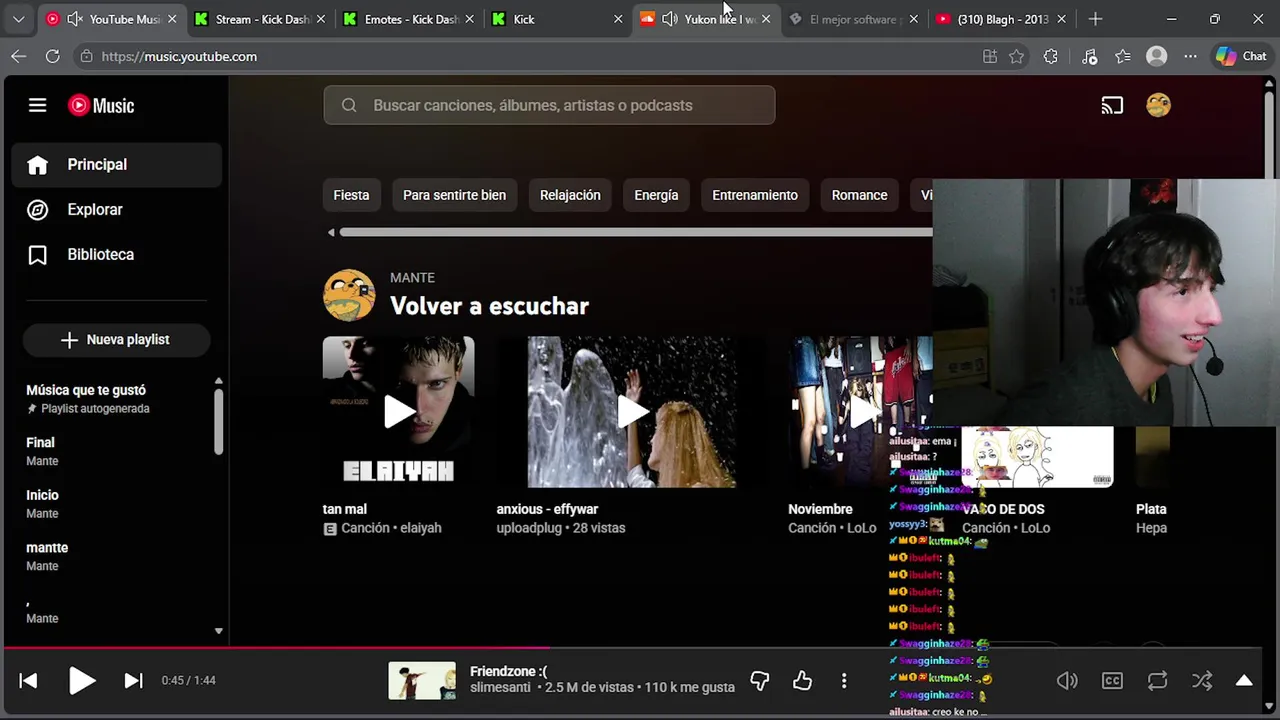Play the paused song

[82, 681]
